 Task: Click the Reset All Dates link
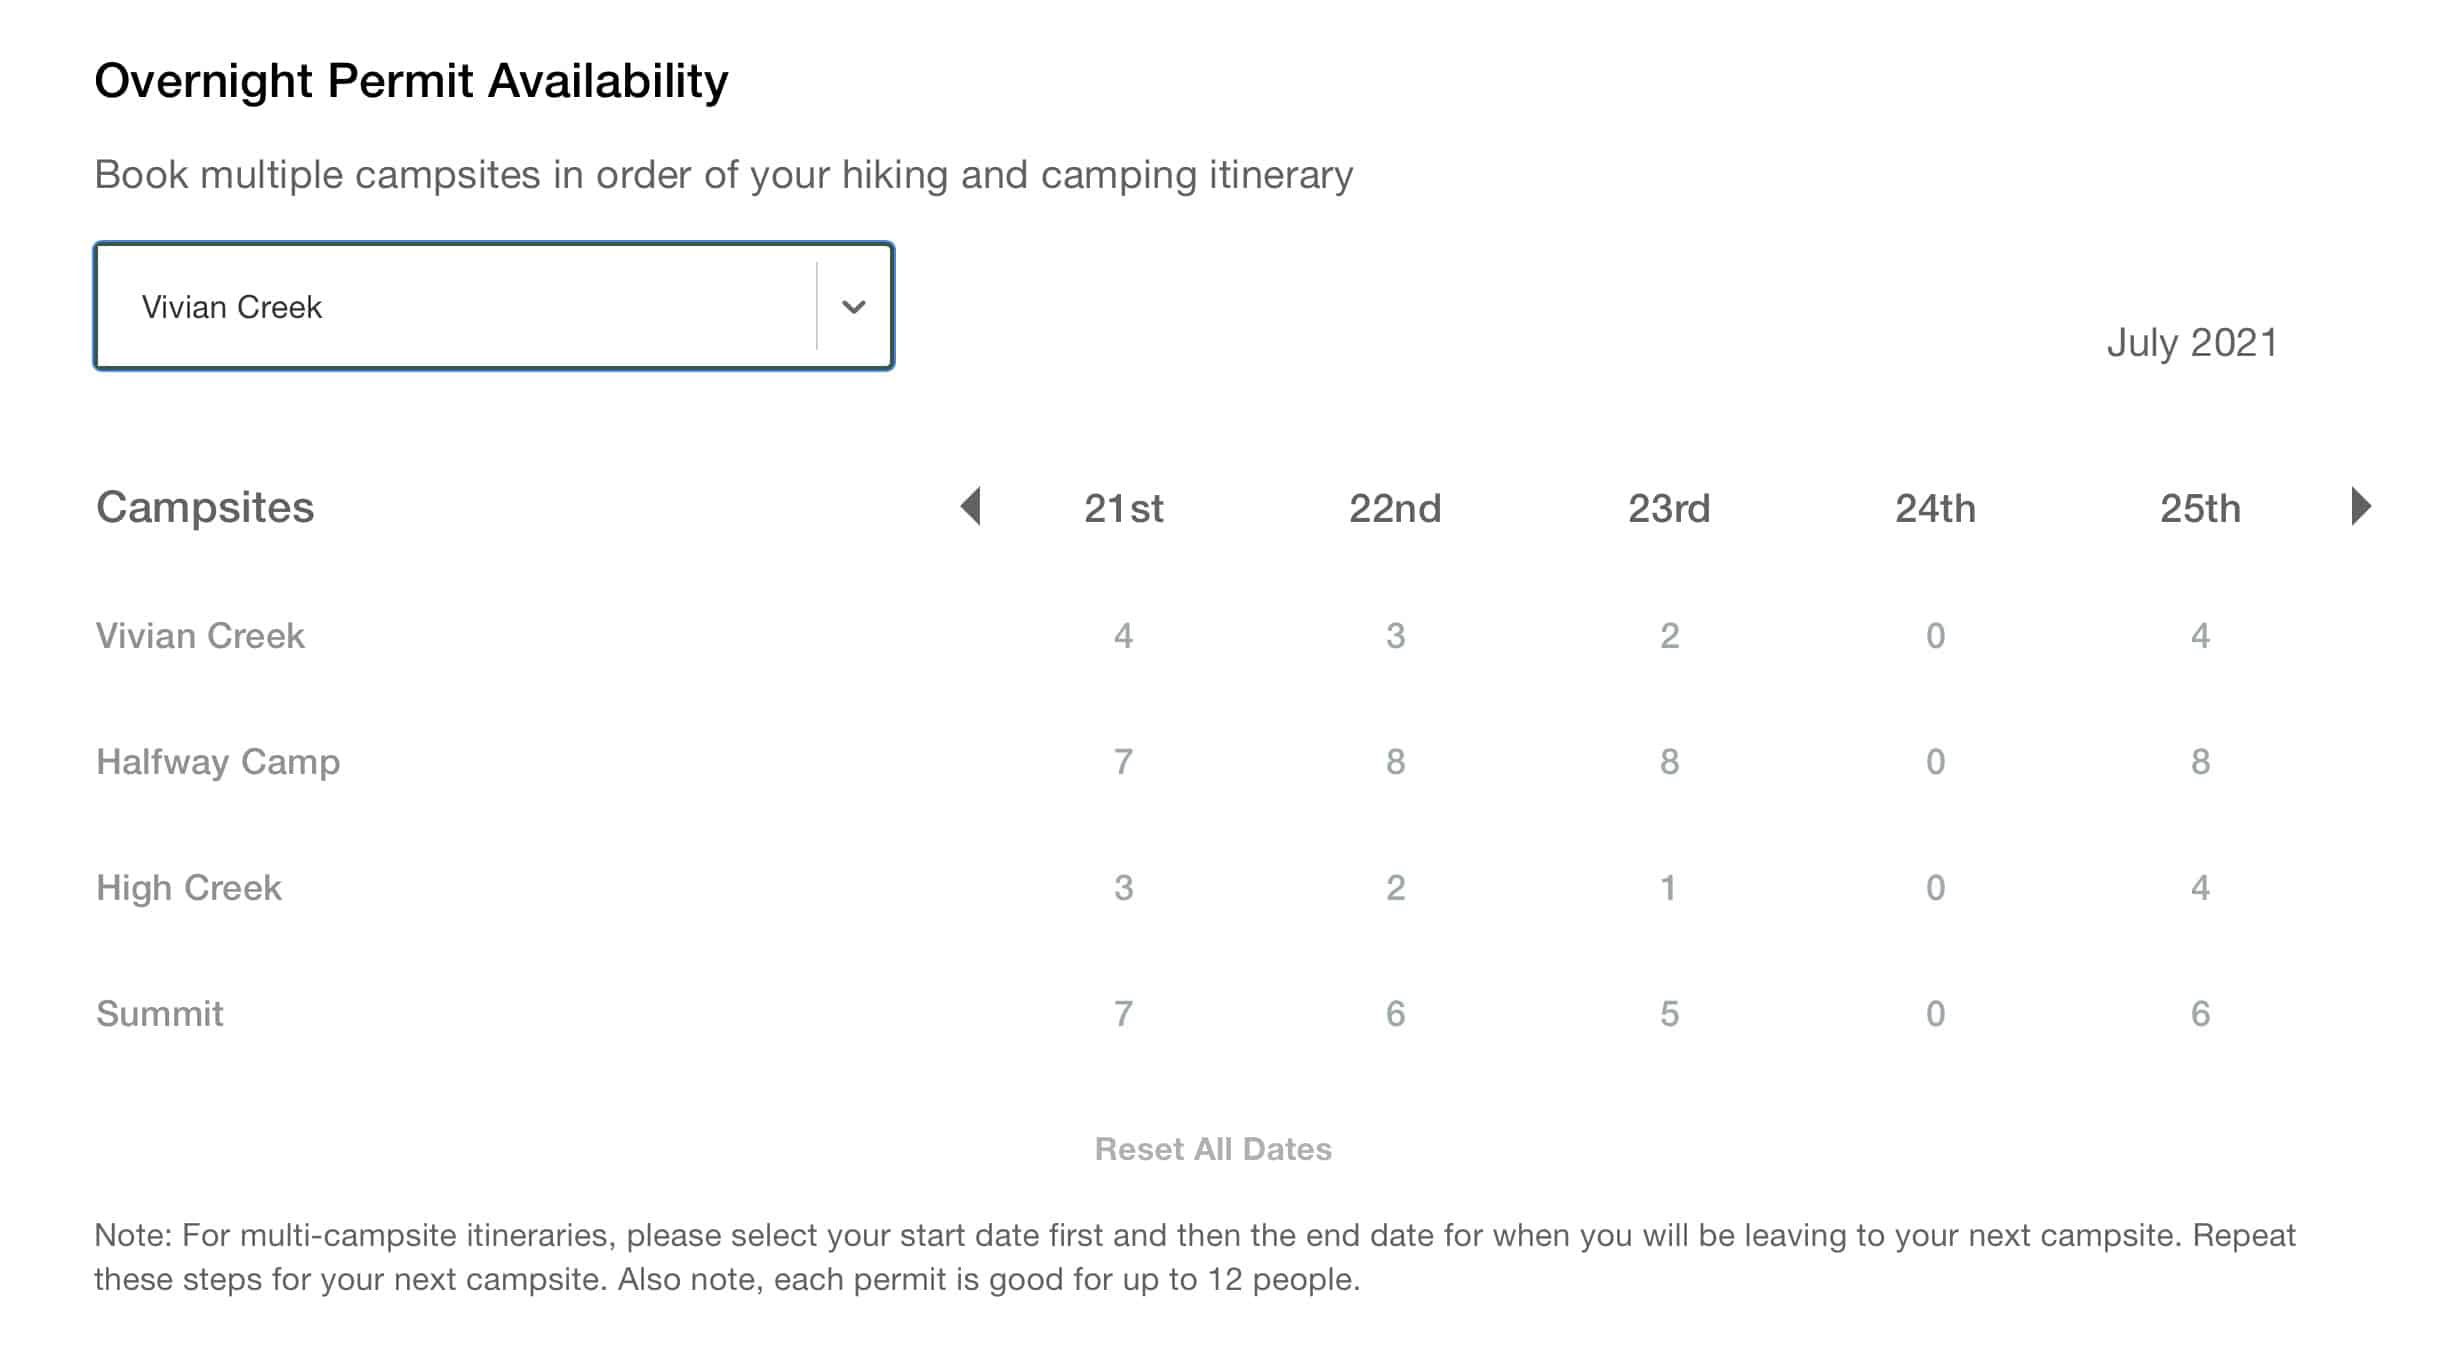point(1212,1149)
